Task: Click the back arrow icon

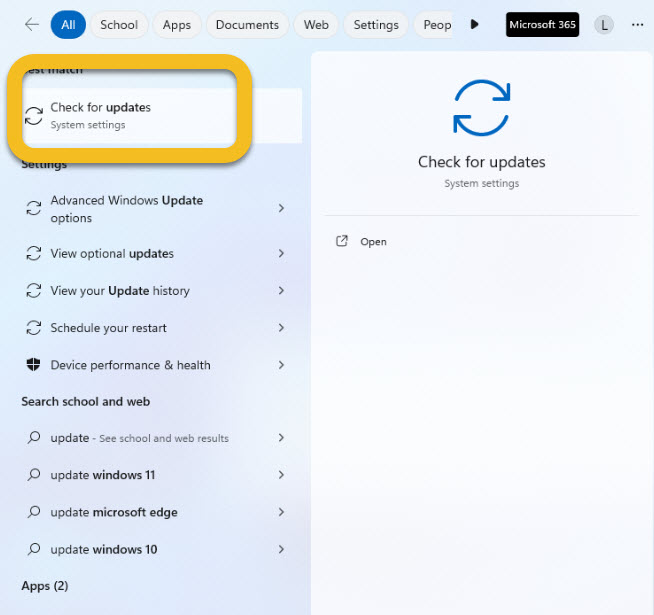Action: (32, 25)
